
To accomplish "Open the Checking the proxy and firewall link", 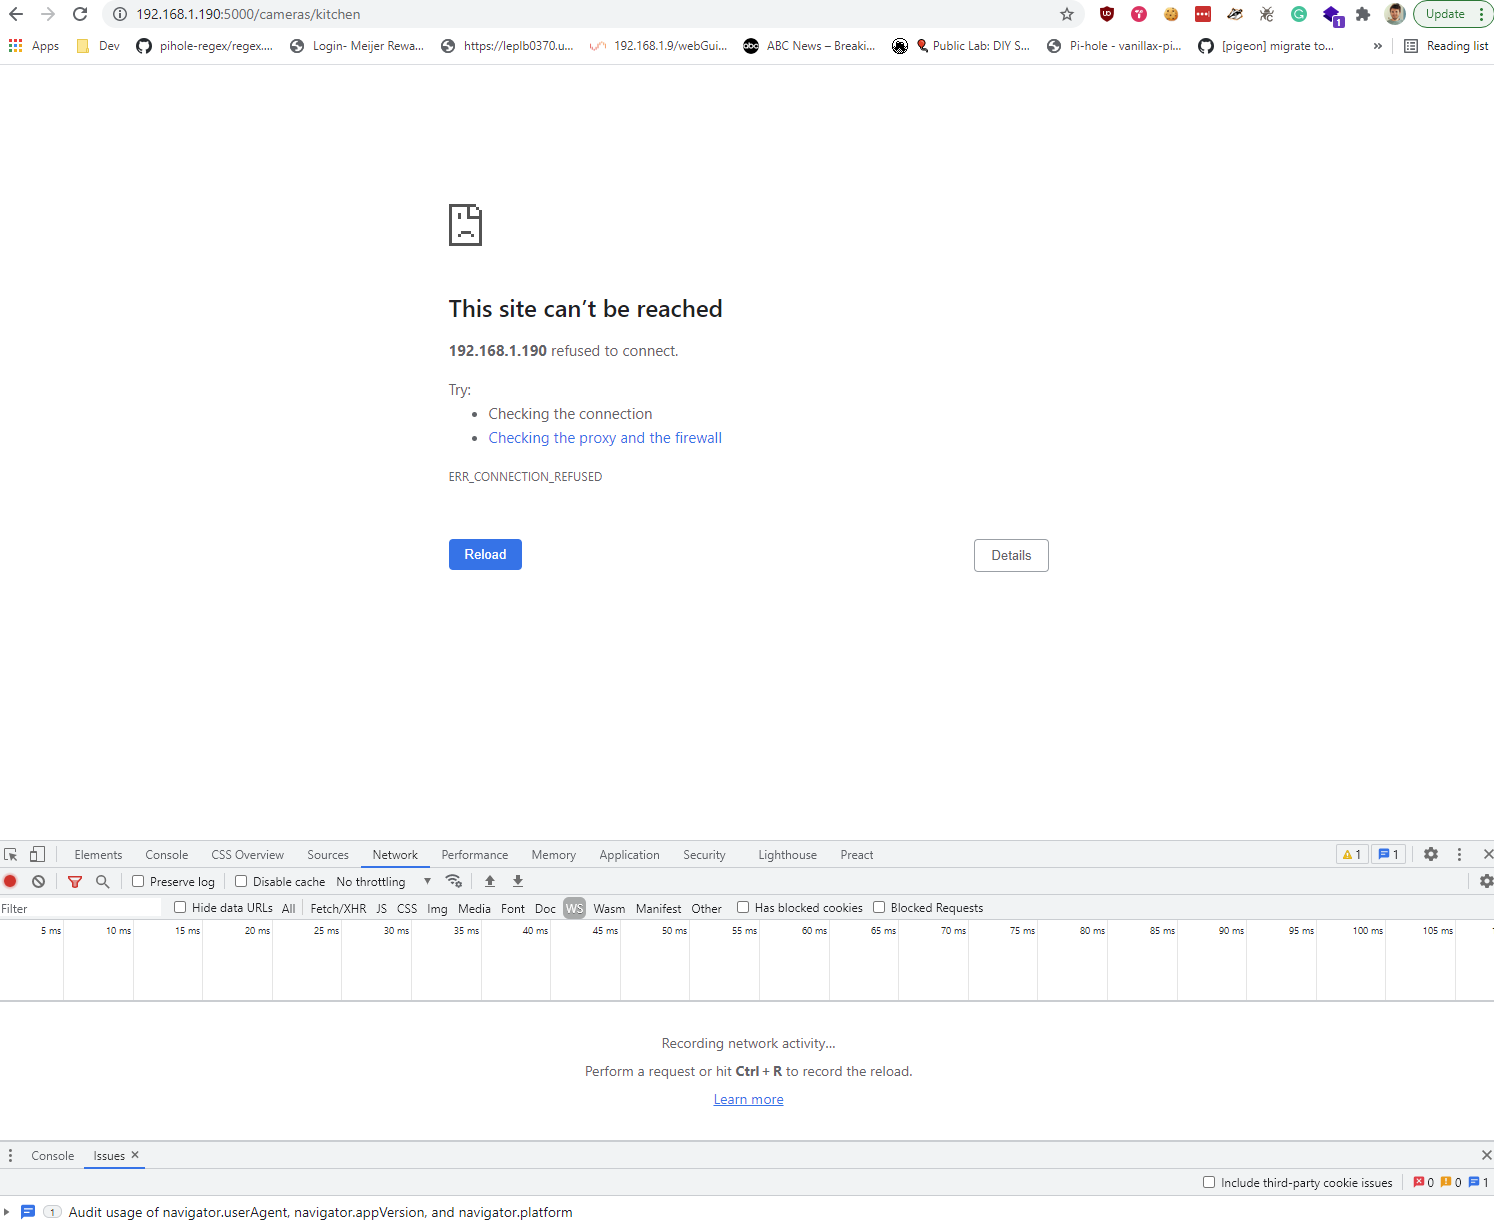I will click(x=605, y=437).
